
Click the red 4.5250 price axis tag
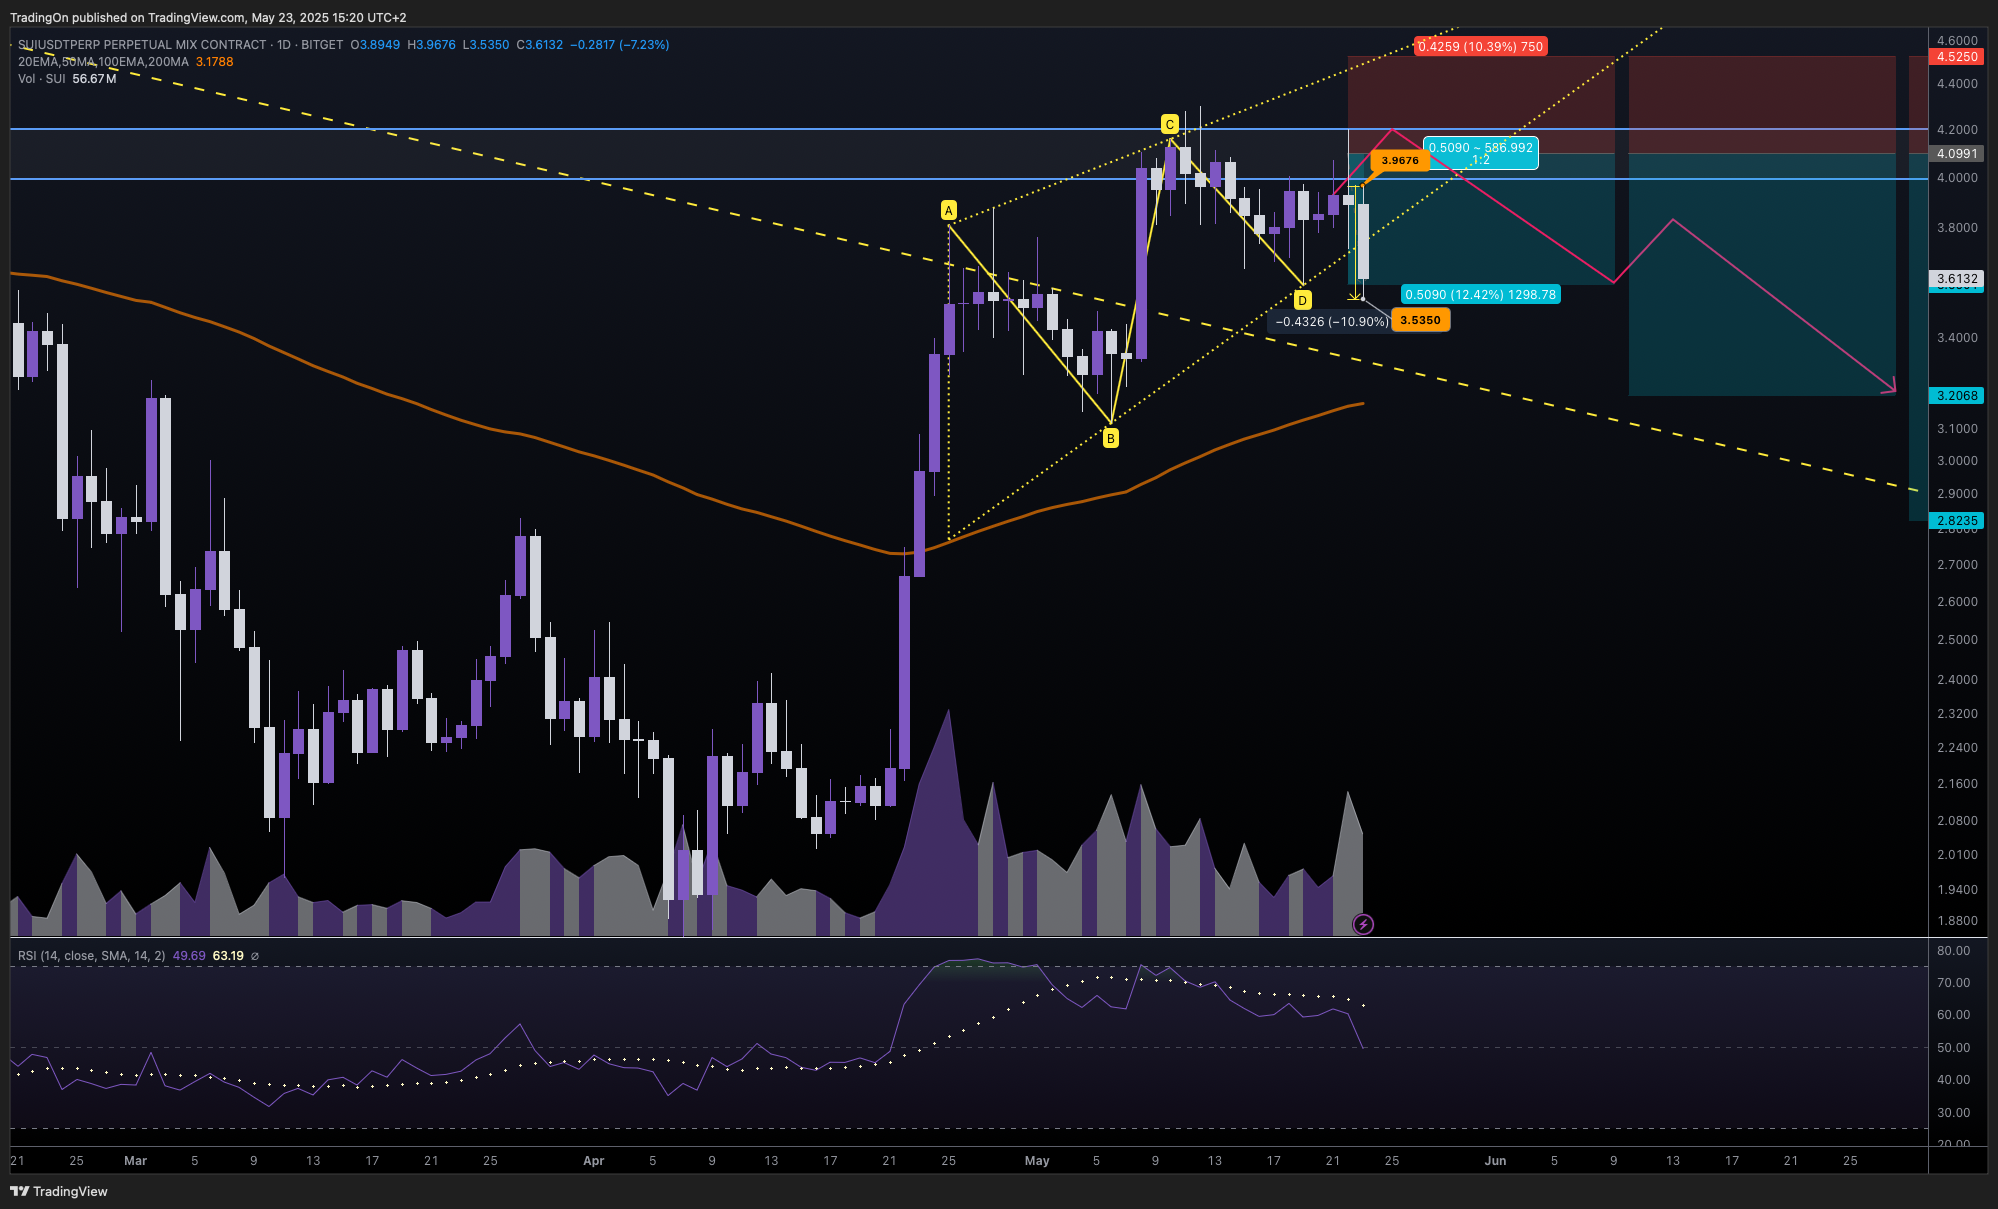(1957, 56)
